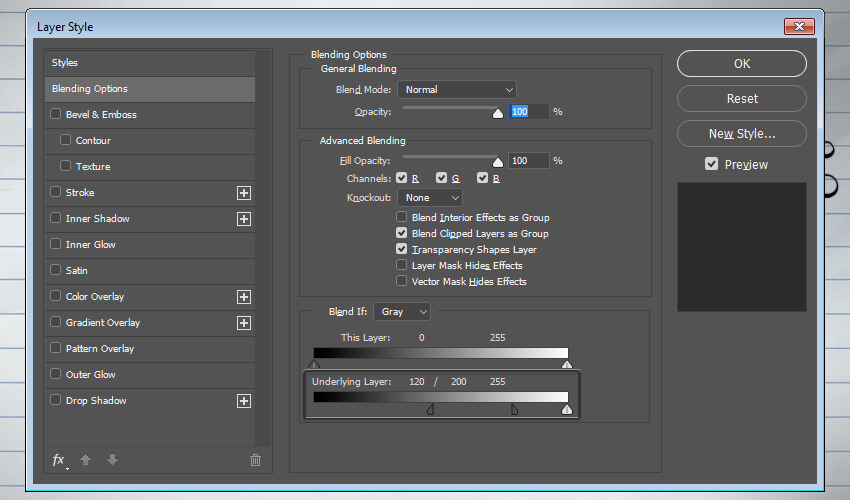Screen dimensions: 850x500
Task: Open Bevel & Emboss settings row
Action: click(x=150, y=115)
